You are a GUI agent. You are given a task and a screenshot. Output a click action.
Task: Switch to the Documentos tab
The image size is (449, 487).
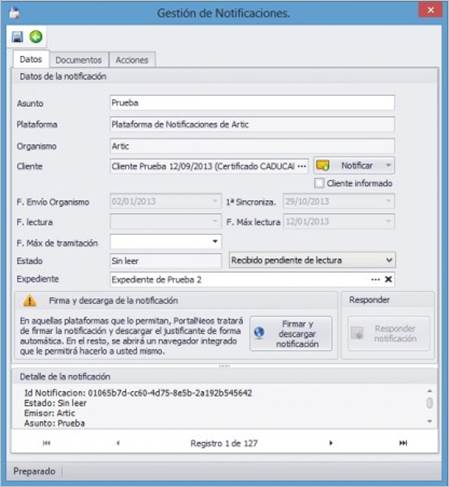(x=79, y=60)
